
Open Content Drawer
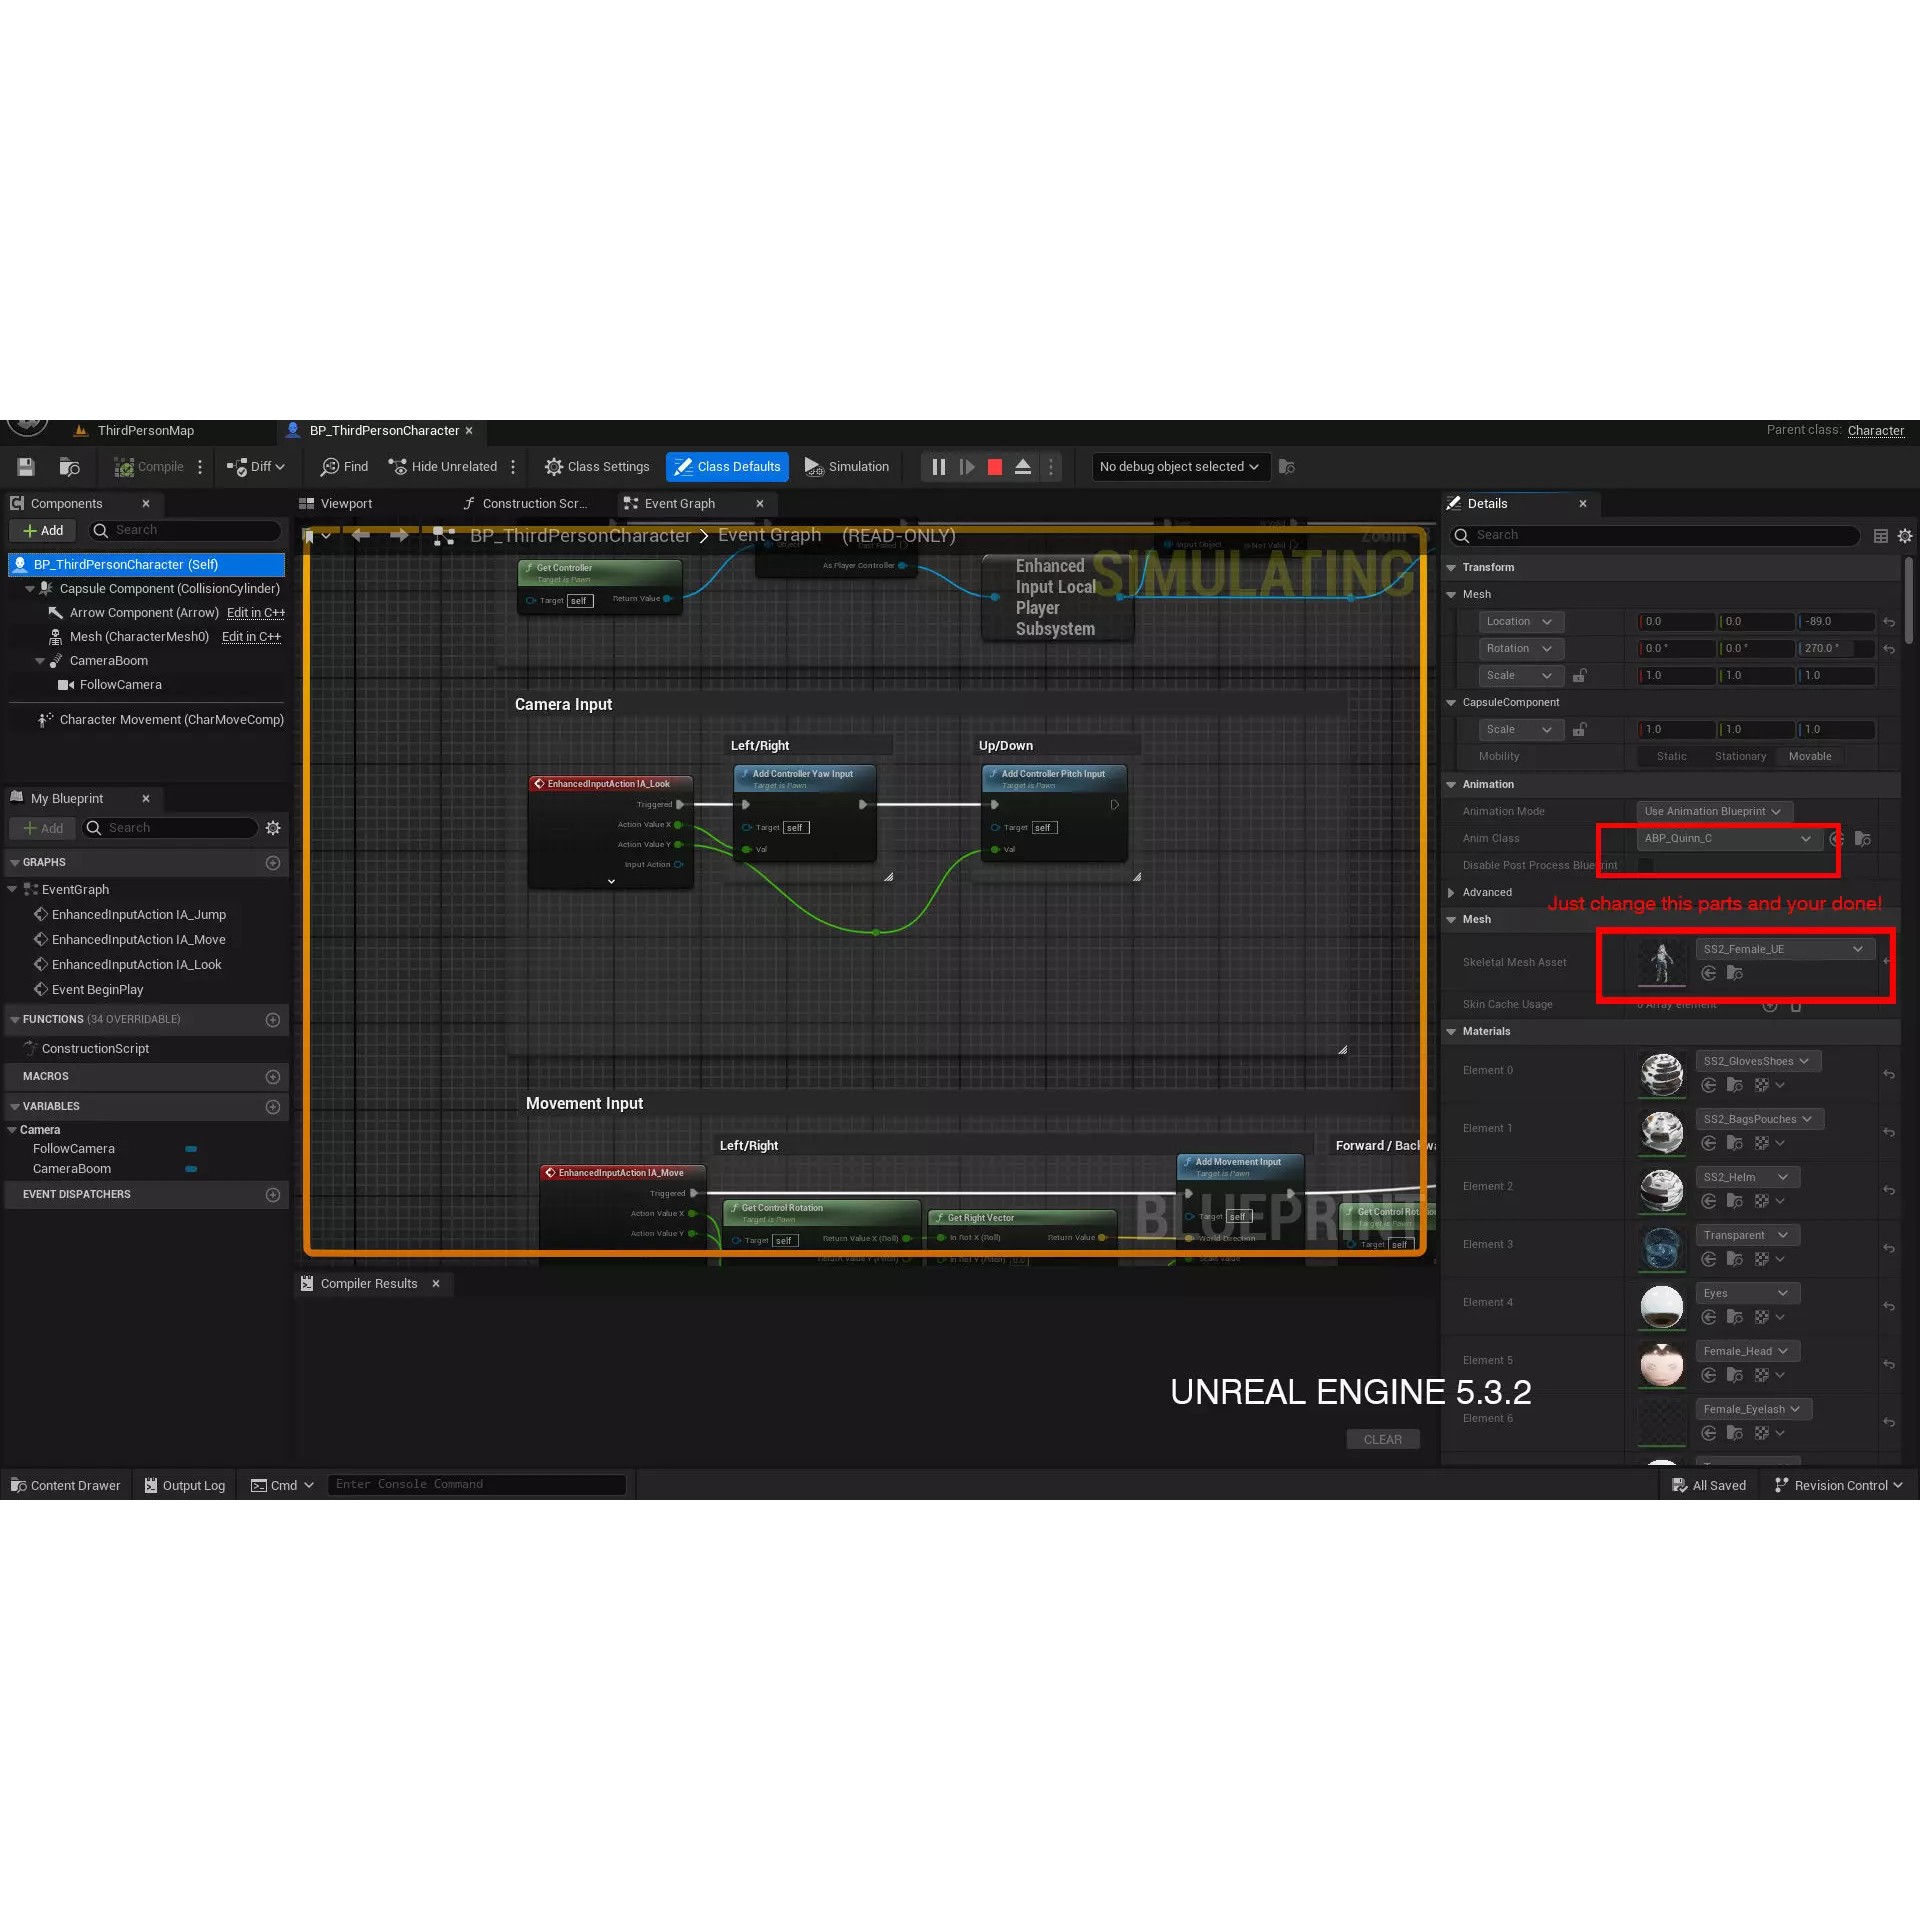click(x=66, y=1486)
